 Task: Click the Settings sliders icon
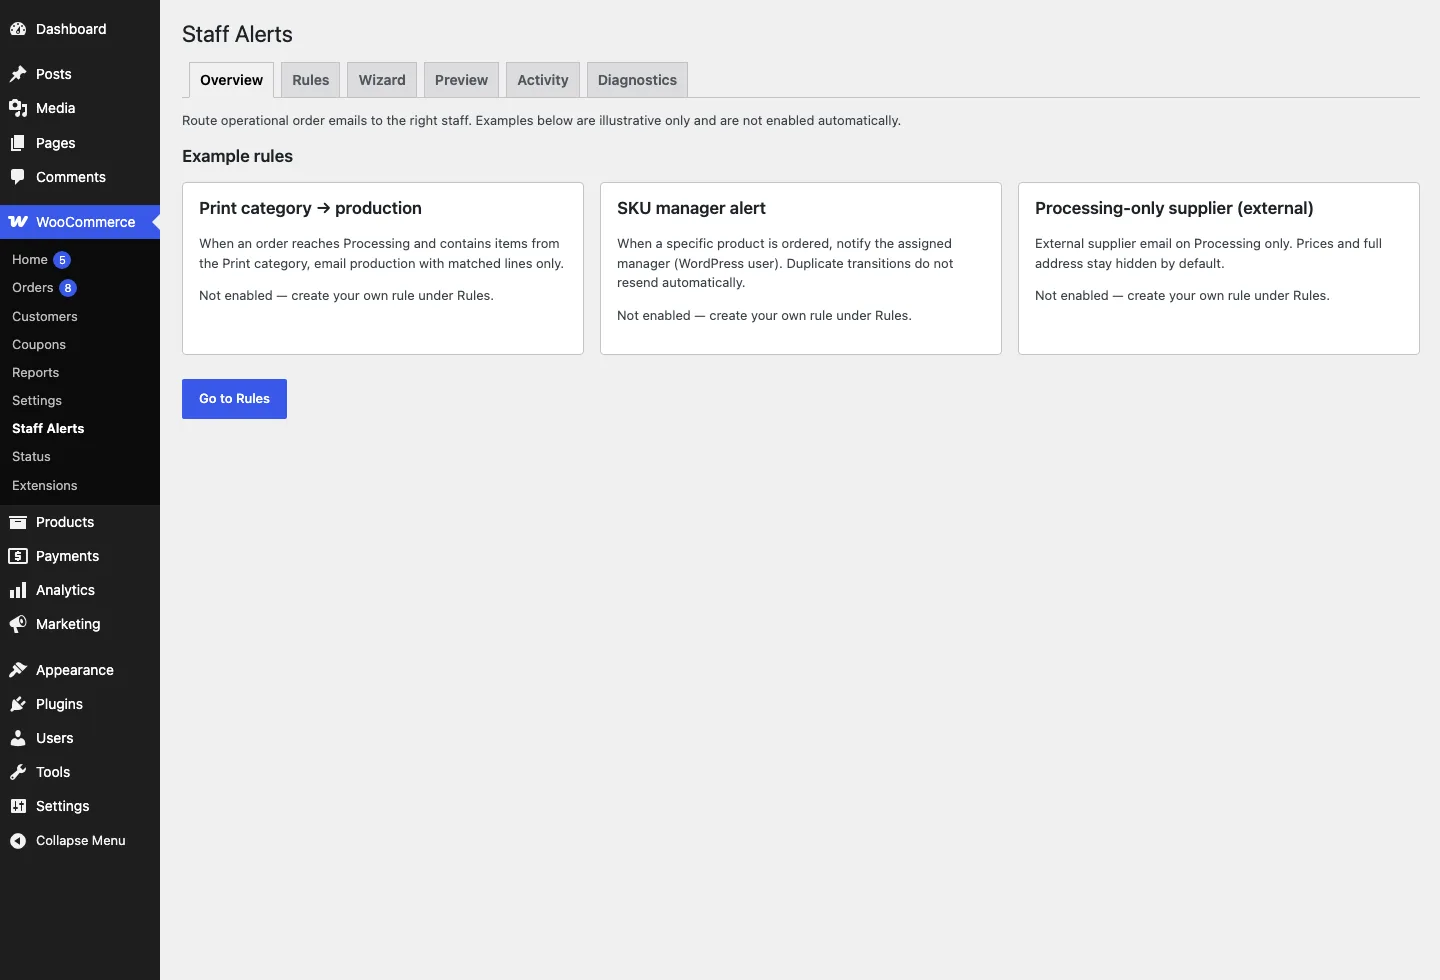18,806
